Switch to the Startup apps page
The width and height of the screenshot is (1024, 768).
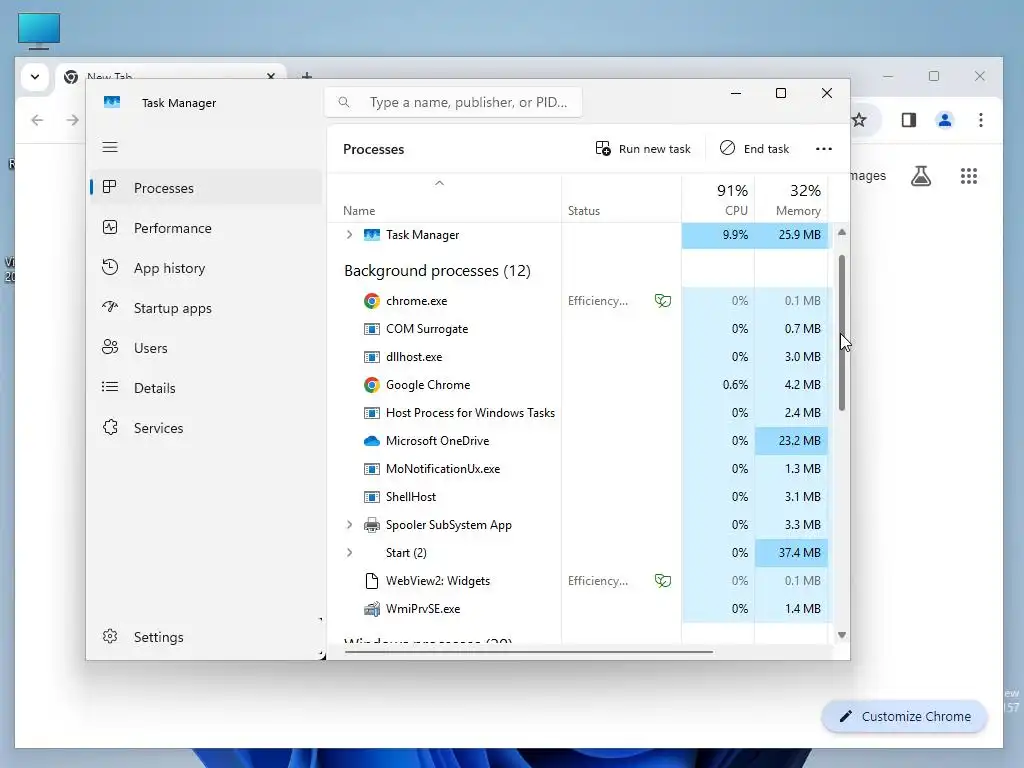click(x=206, y=308)
